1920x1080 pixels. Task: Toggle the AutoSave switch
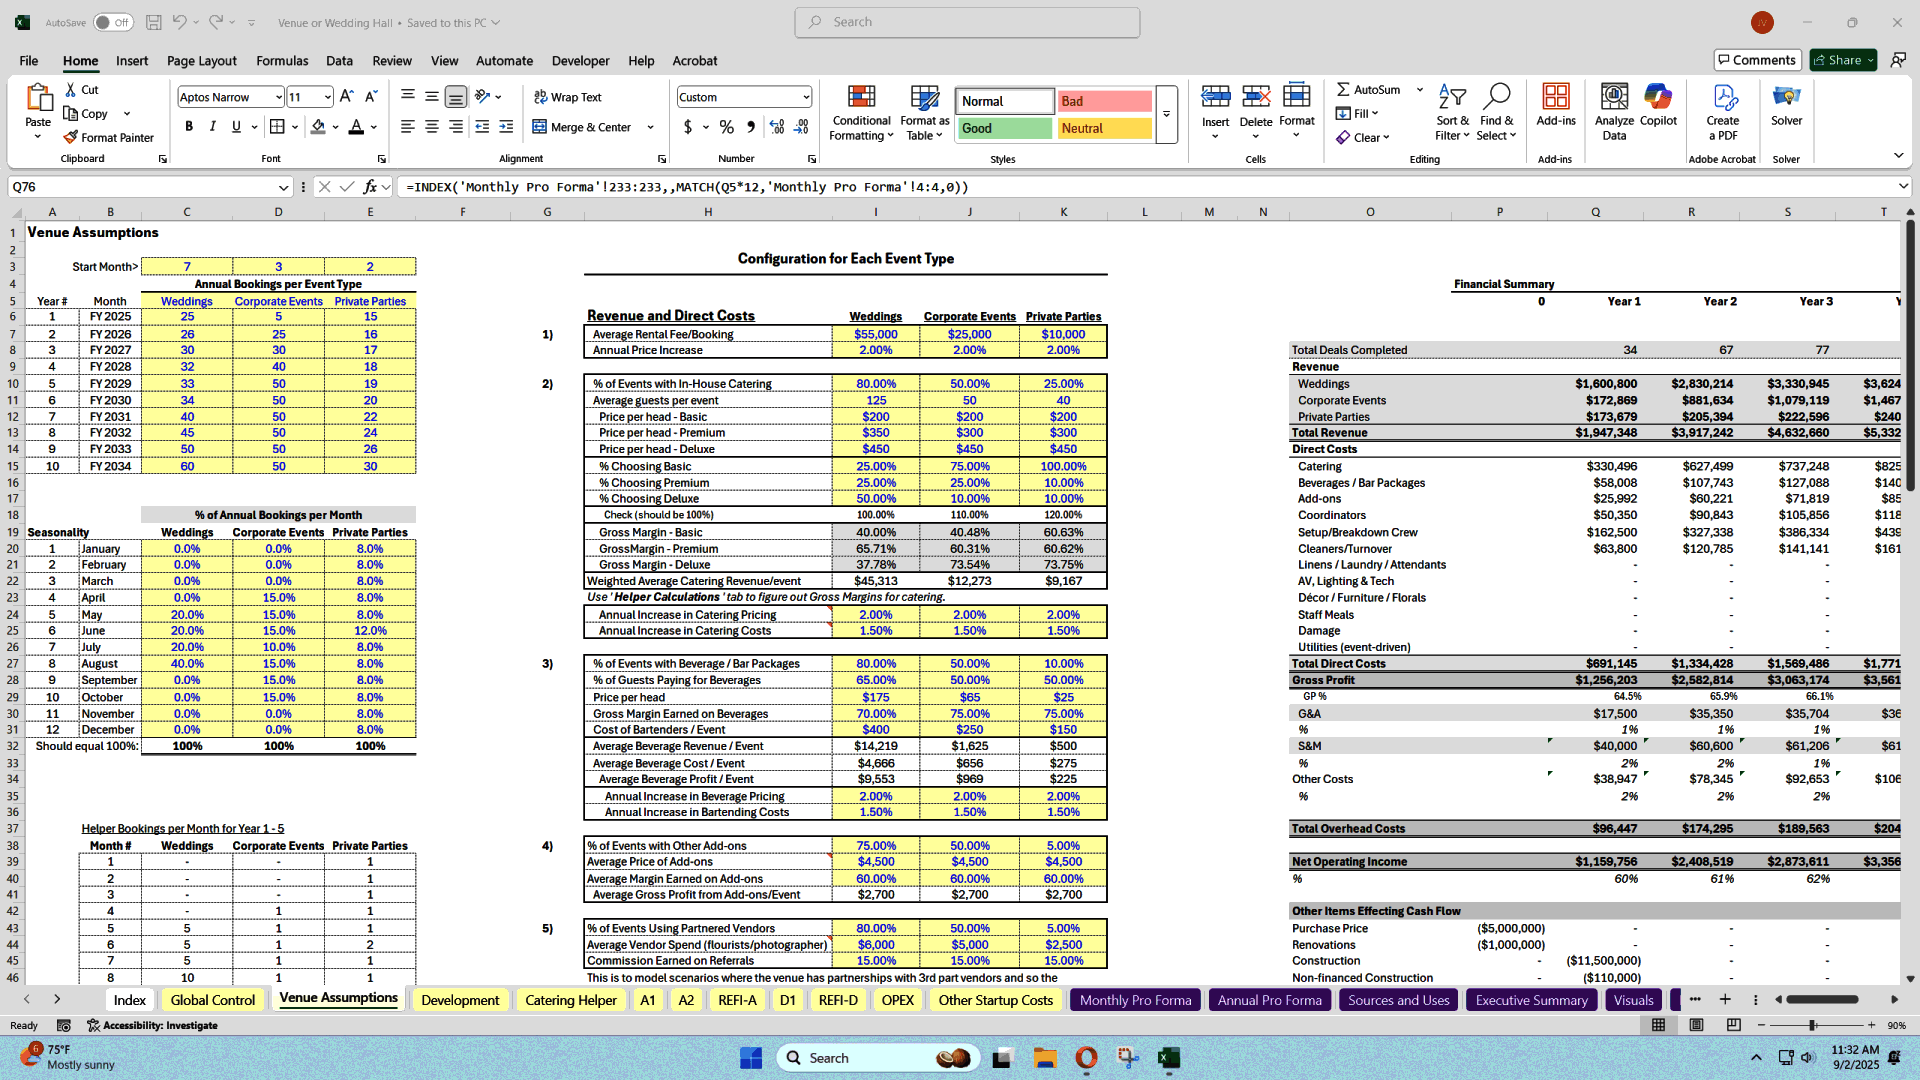[113, 22]
